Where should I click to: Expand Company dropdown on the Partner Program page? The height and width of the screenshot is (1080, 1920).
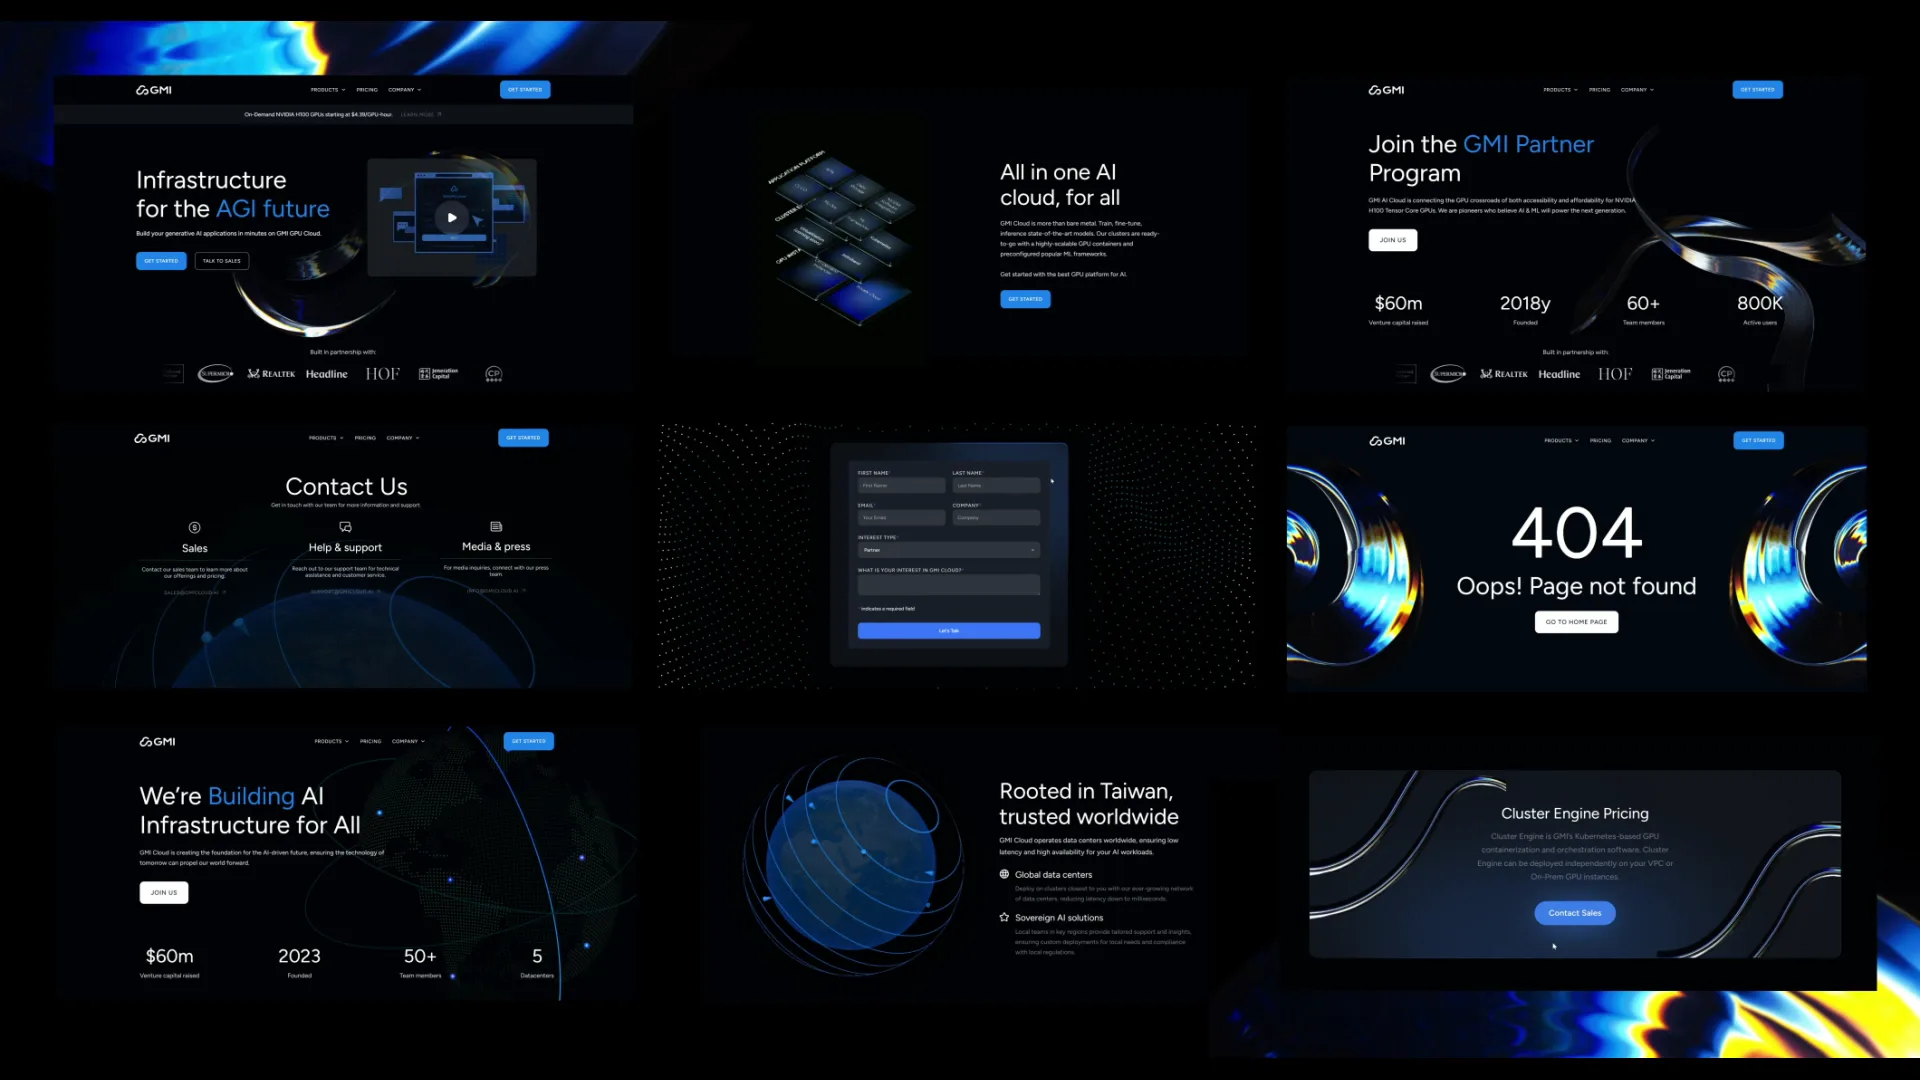(1638, 90)
